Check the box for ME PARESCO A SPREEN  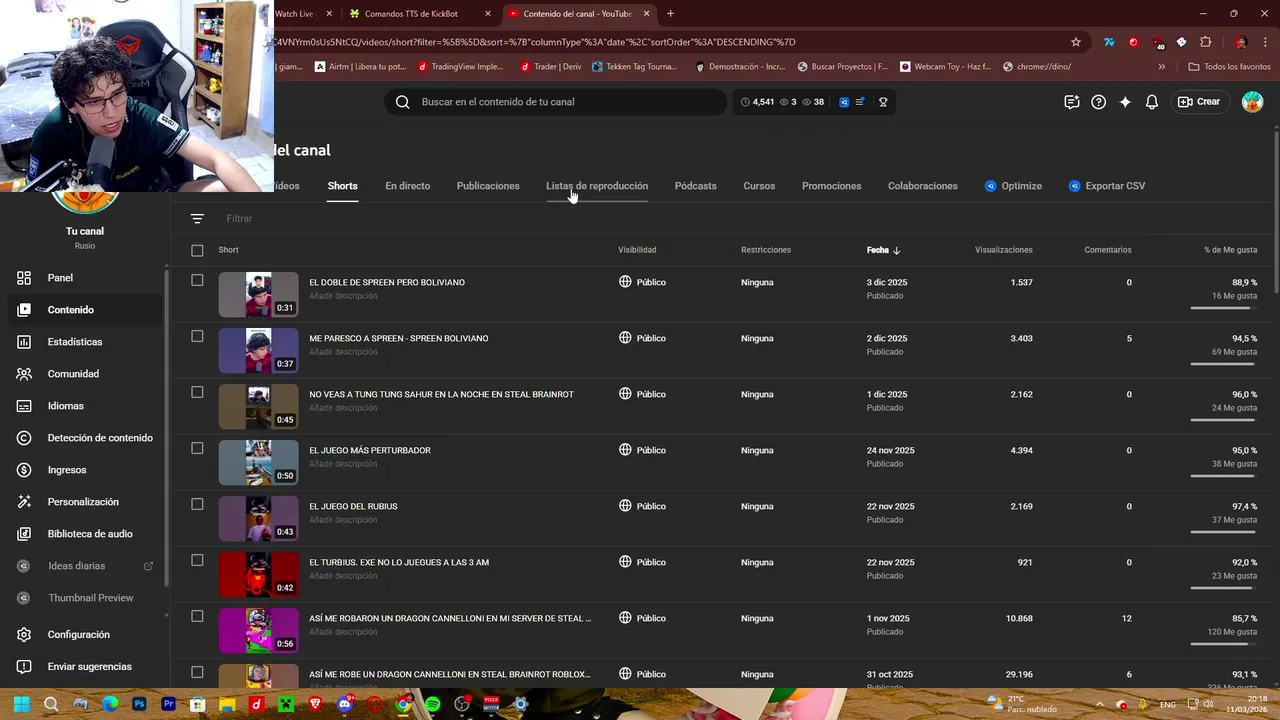point(197,337)
